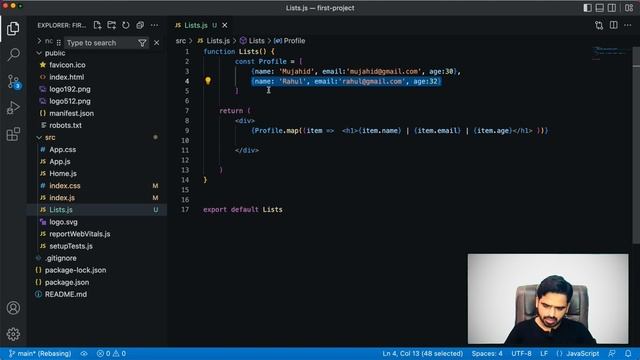640x360 pixels.
Task: Open Customize Layout icon in title bar
Action: (x=629, y=8)
